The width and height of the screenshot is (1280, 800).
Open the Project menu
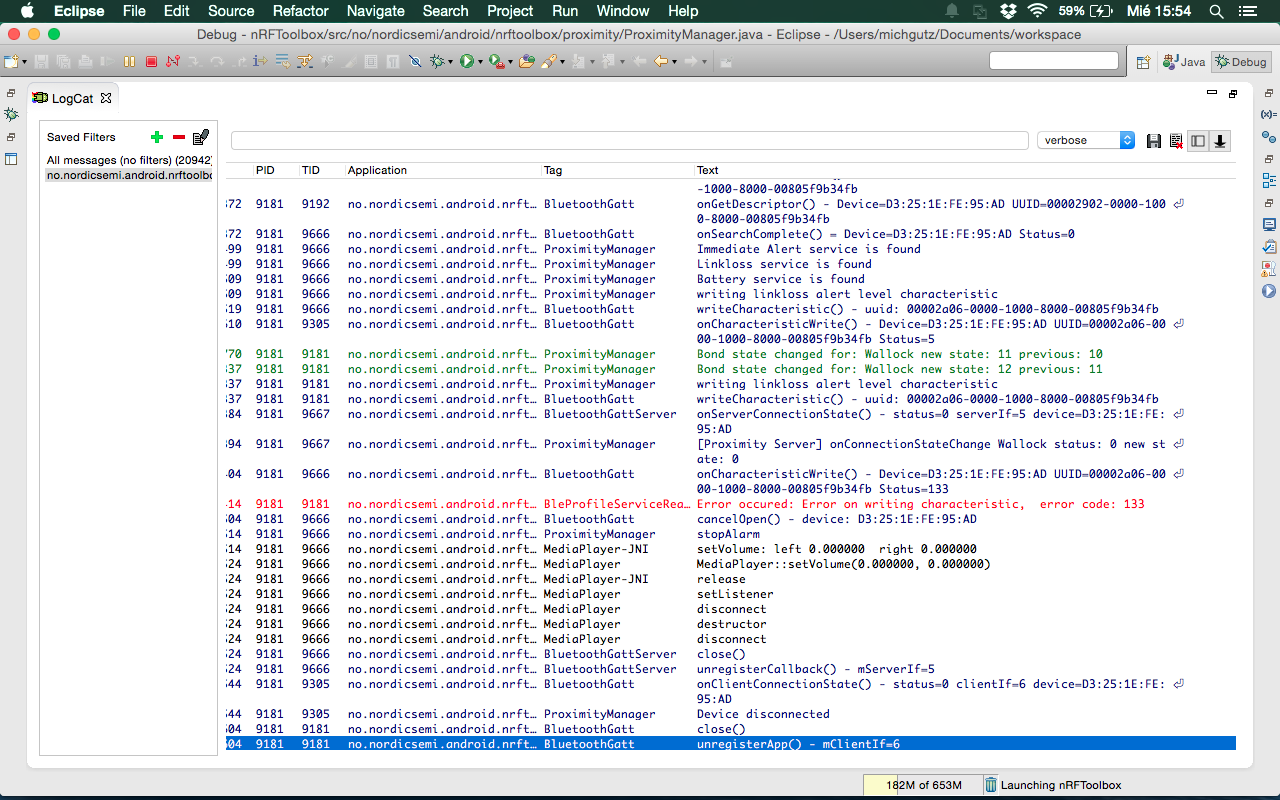pyautogui.click(x=510, y=11)
